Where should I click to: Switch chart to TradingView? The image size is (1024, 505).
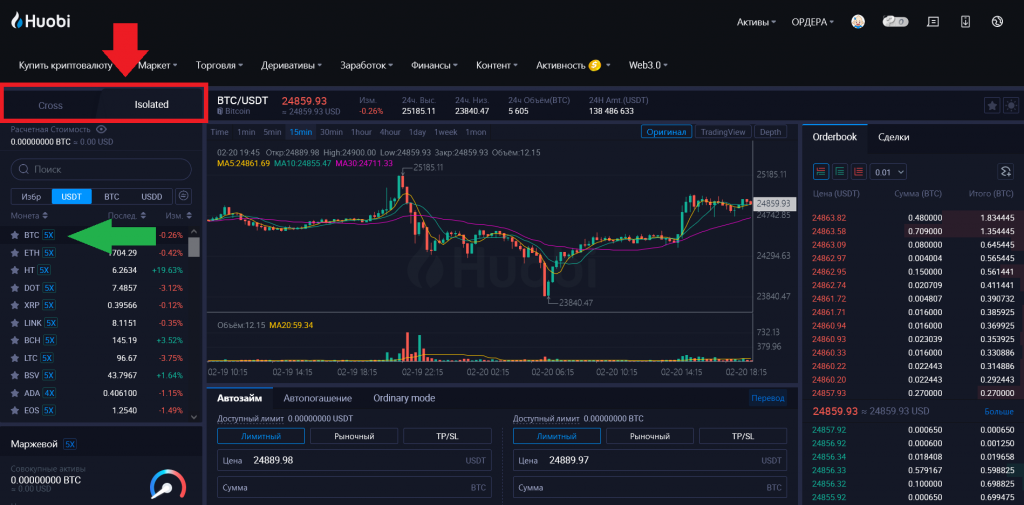click(723, 132)
